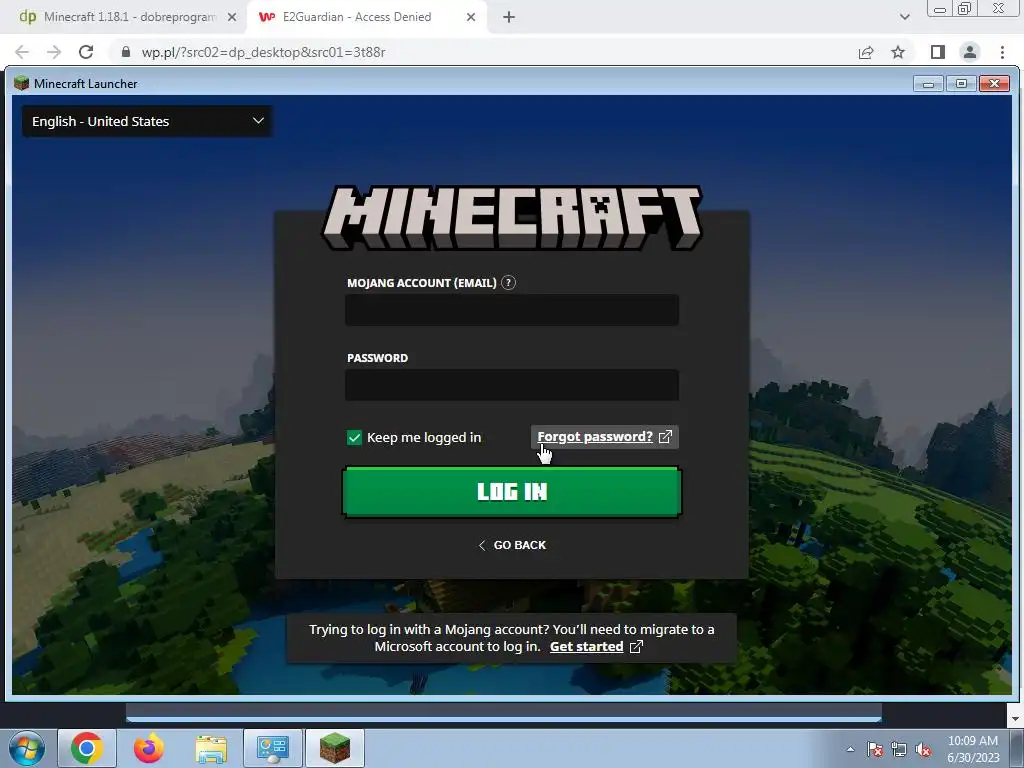Share this page from the address bar
The width and height of the screenshot is (1024, 768).
[866, 52]
